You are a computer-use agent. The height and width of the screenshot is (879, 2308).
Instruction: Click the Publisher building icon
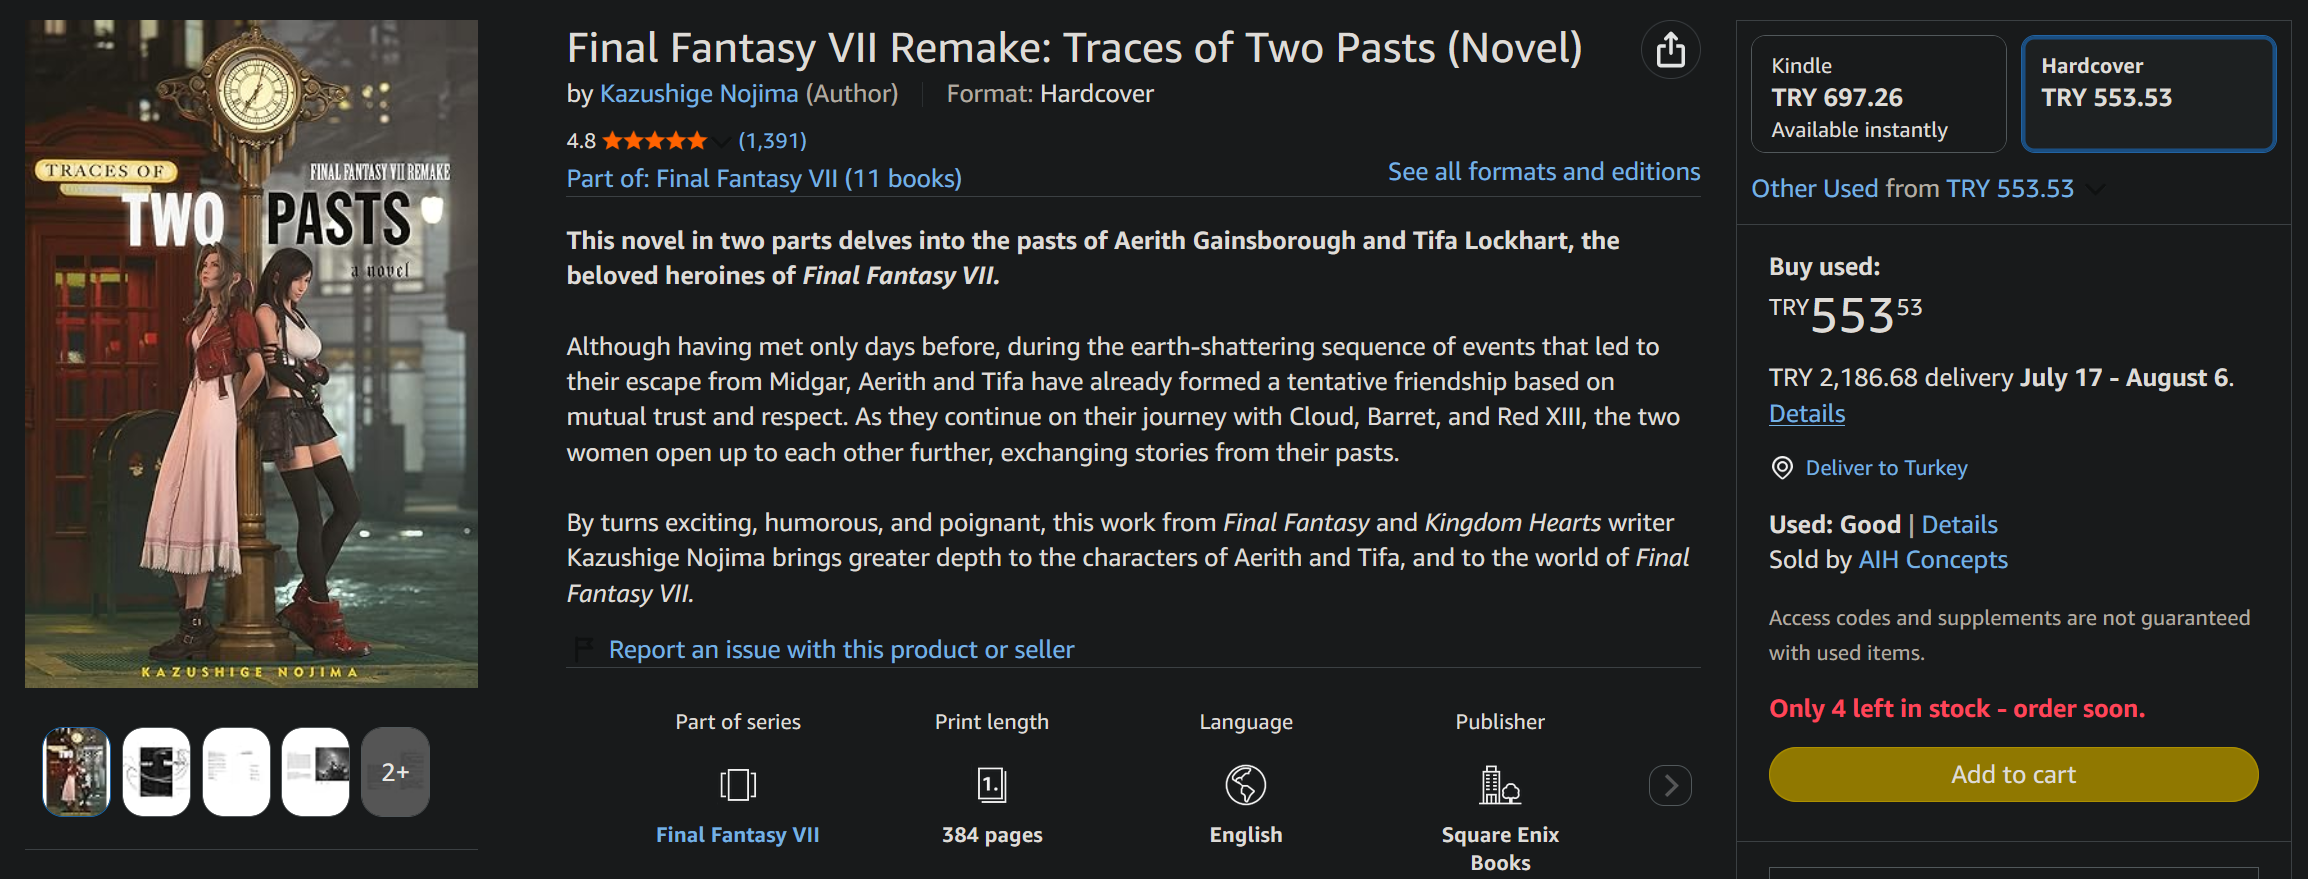1500,785
